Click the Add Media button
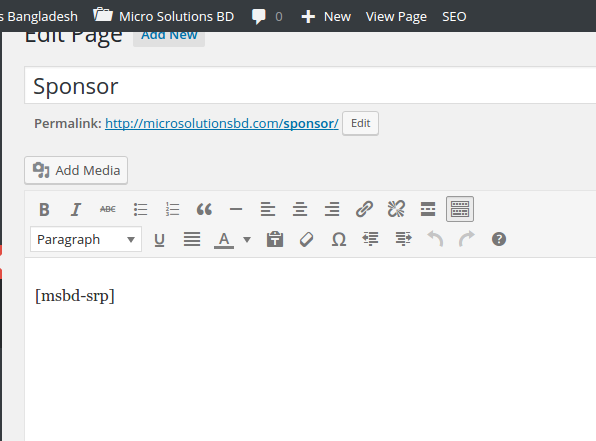Screen dimensions: 596x441 click(76, 170)
